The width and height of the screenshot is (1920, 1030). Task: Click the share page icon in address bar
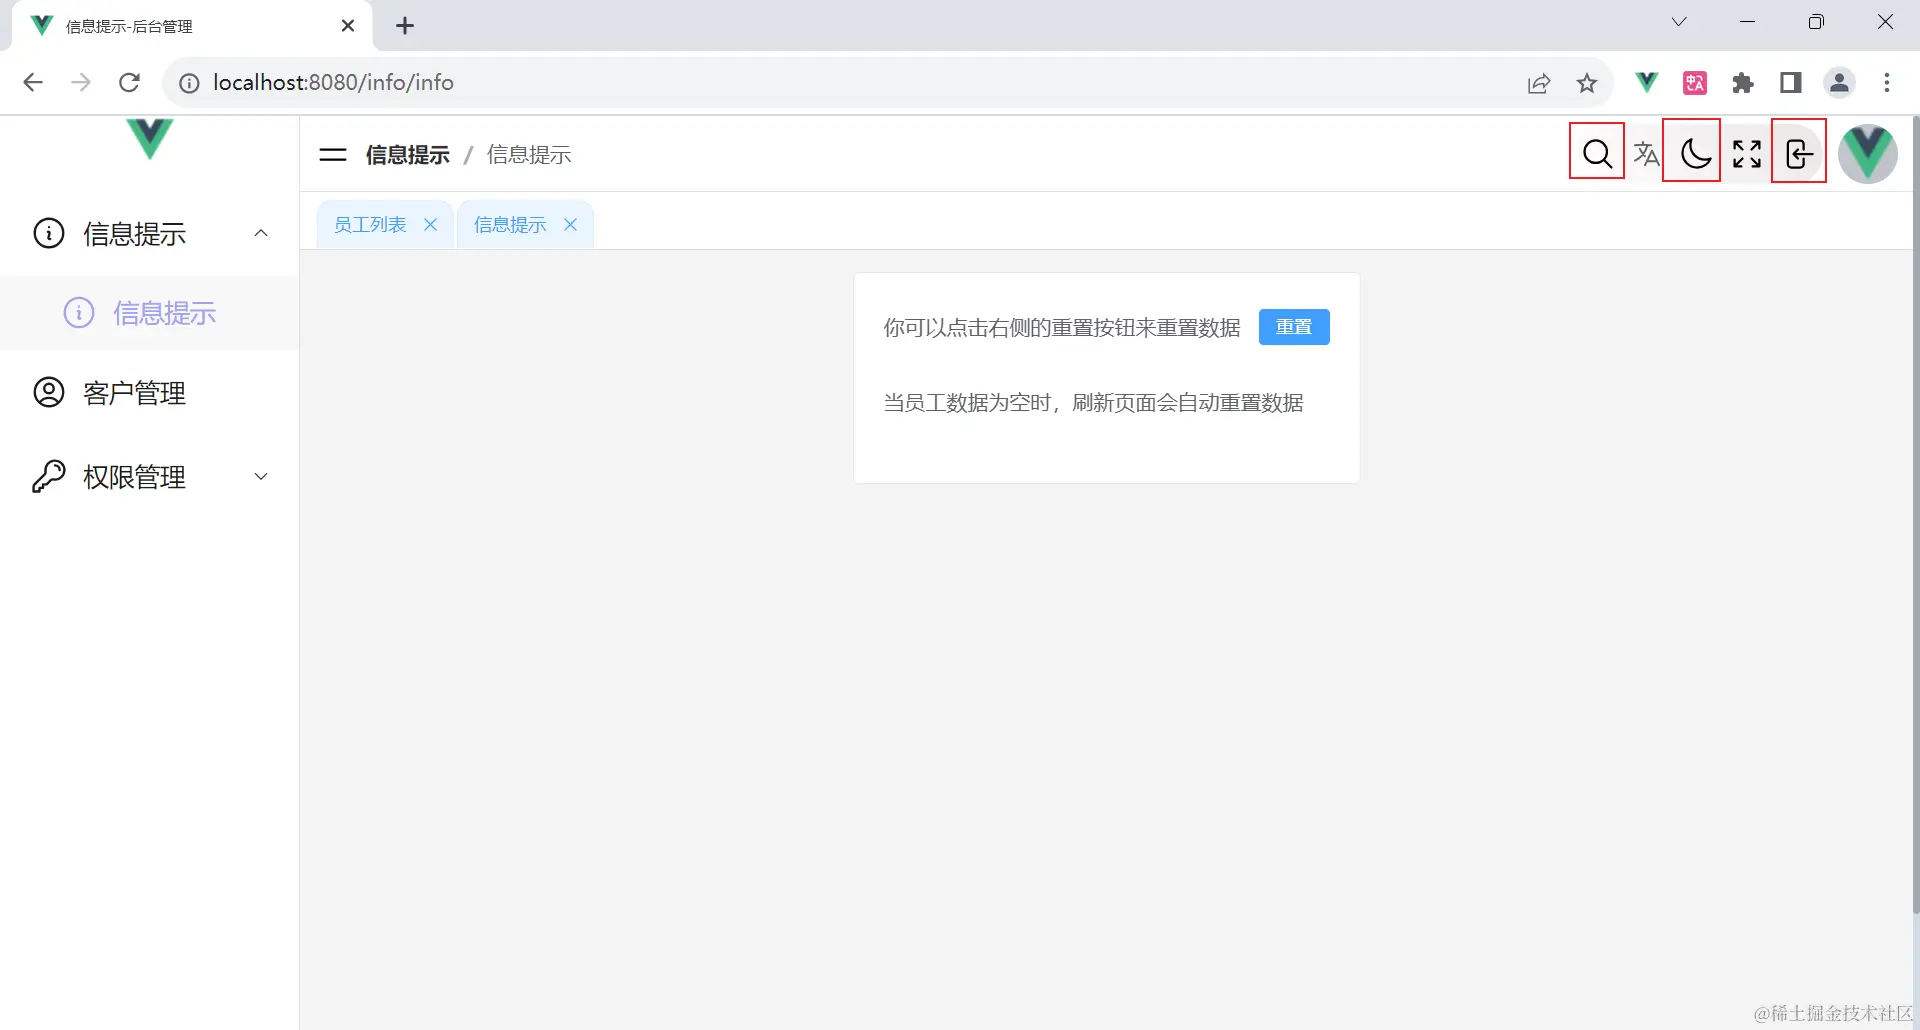click(x=1539, y=83)
